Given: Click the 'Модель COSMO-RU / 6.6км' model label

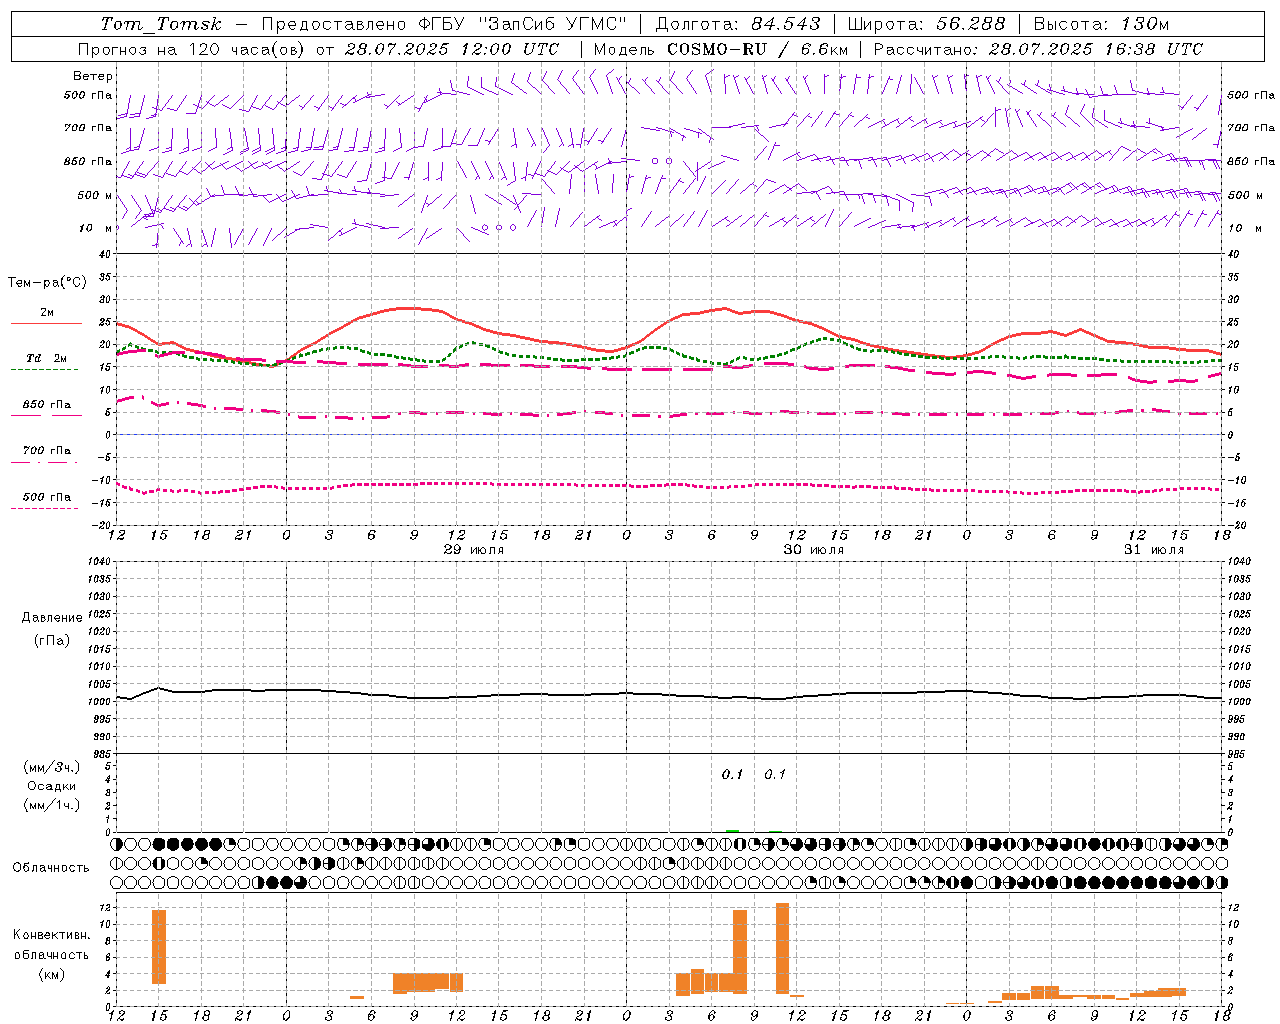Looking at the screenshot, I should coord(720,49).
